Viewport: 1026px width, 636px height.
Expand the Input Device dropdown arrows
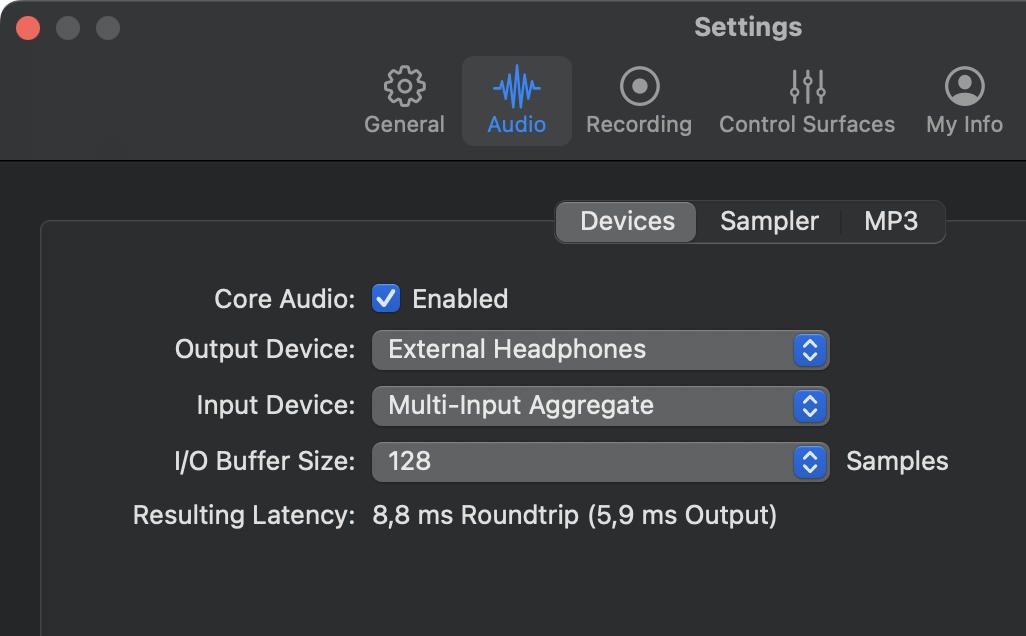(810, 406)
